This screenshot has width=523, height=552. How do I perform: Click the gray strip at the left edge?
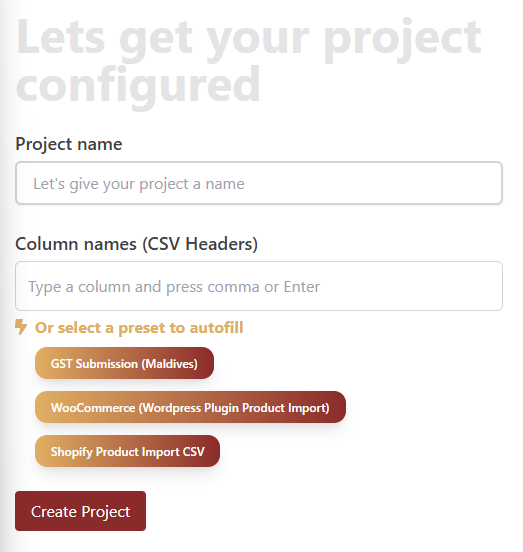[4, 276]
